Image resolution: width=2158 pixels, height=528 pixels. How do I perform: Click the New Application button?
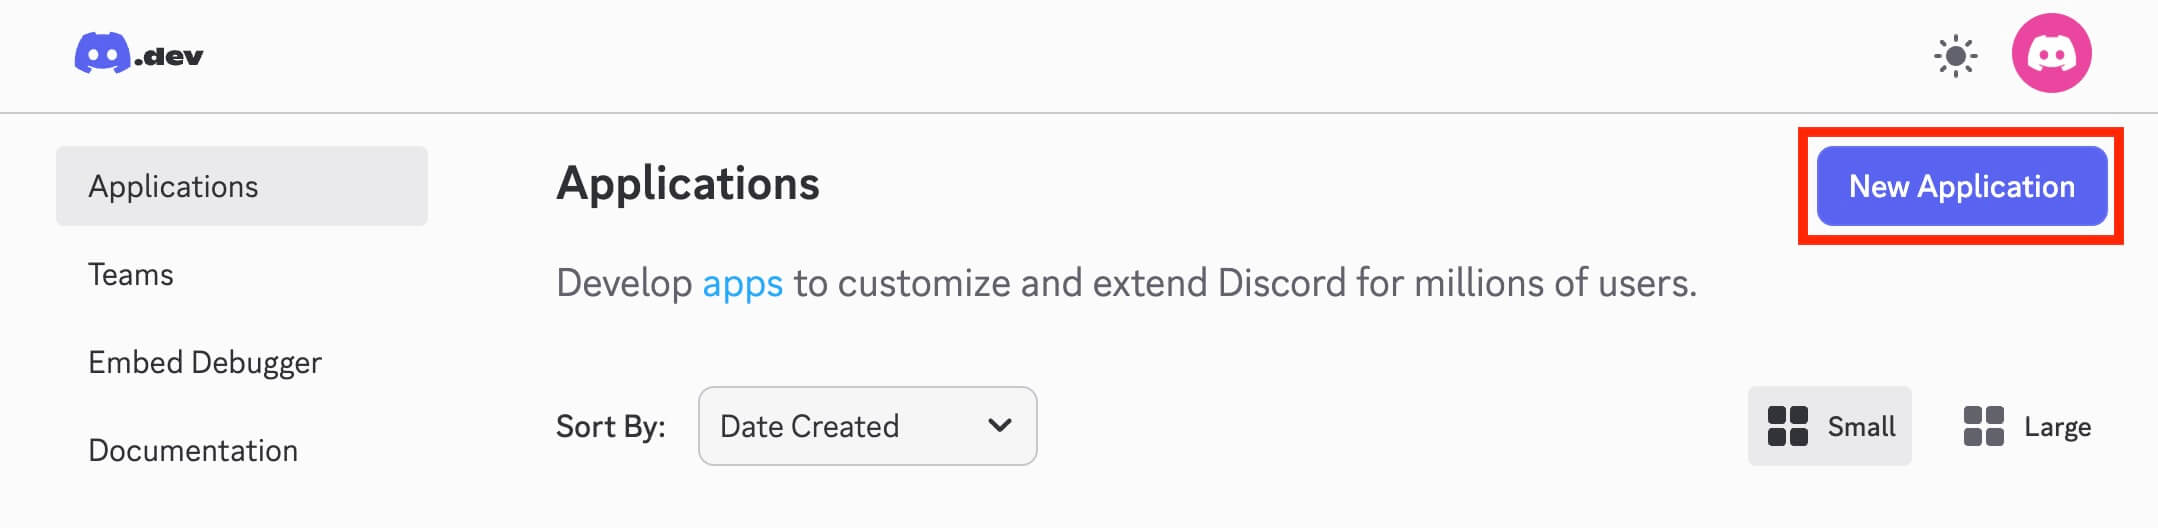click(1961, 186)
